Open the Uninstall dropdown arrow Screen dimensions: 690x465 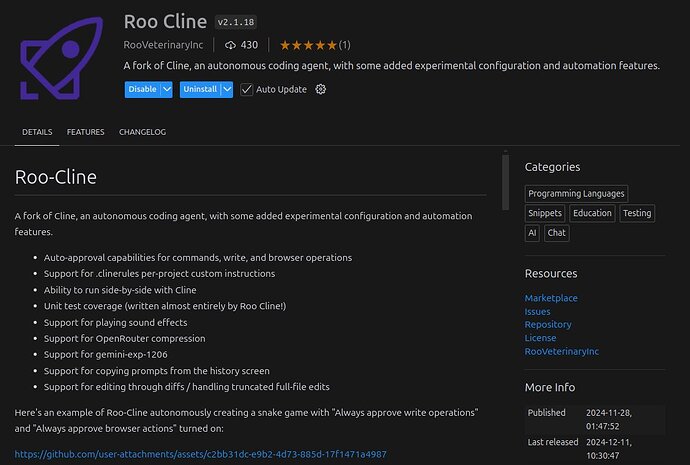[227, 89]
